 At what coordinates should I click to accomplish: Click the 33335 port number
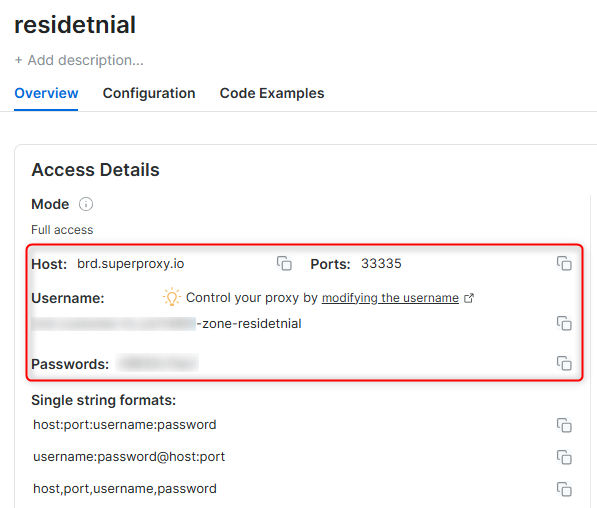coord(381,264)
